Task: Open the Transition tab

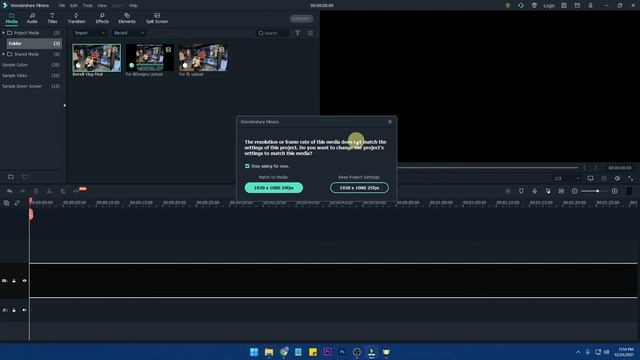Action: click(x=76, y=18)
